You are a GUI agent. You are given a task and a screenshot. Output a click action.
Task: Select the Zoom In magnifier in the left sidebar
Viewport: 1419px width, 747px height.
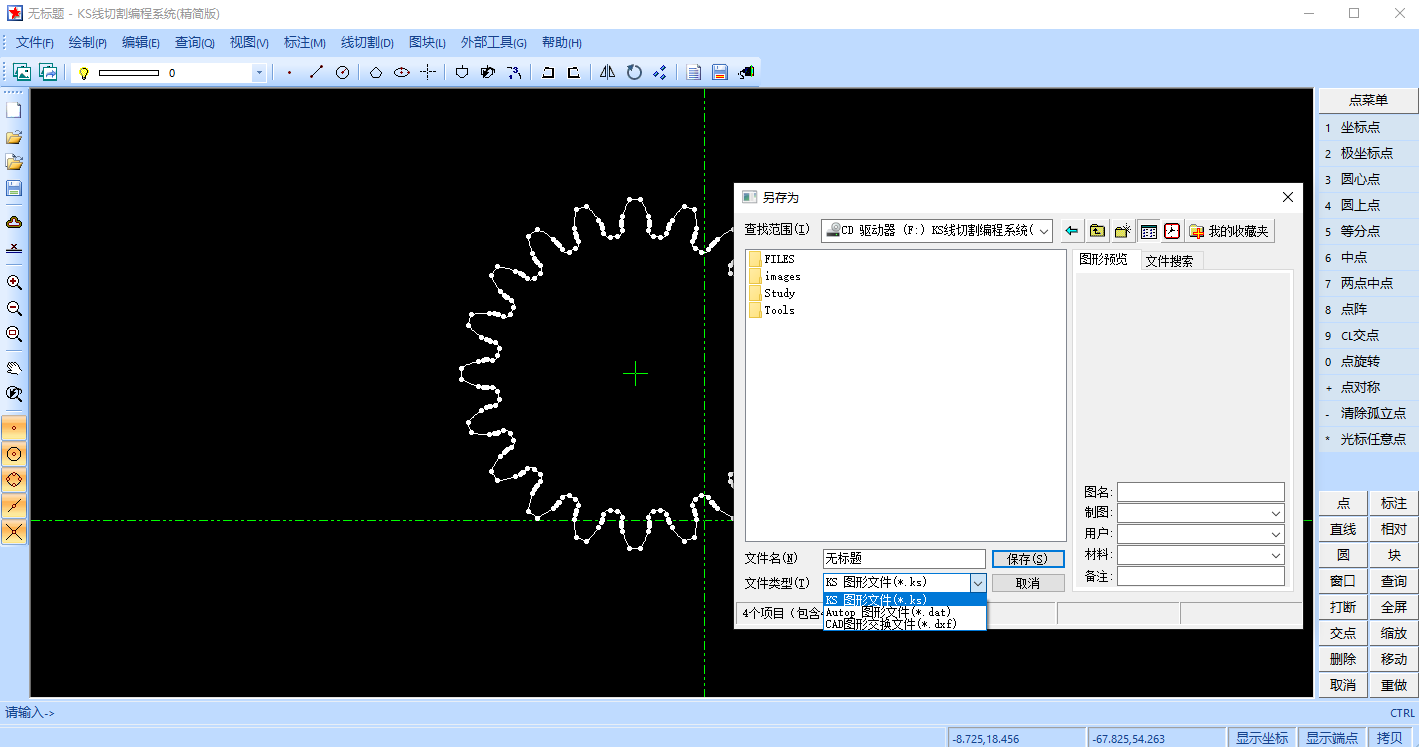click(13, 283)
